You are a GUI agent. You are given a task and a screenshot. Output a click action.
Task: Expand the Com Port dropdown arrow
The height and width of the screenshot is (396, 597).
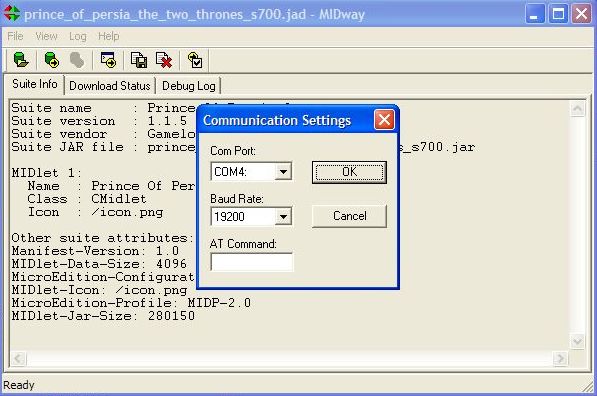pos(283,172)
